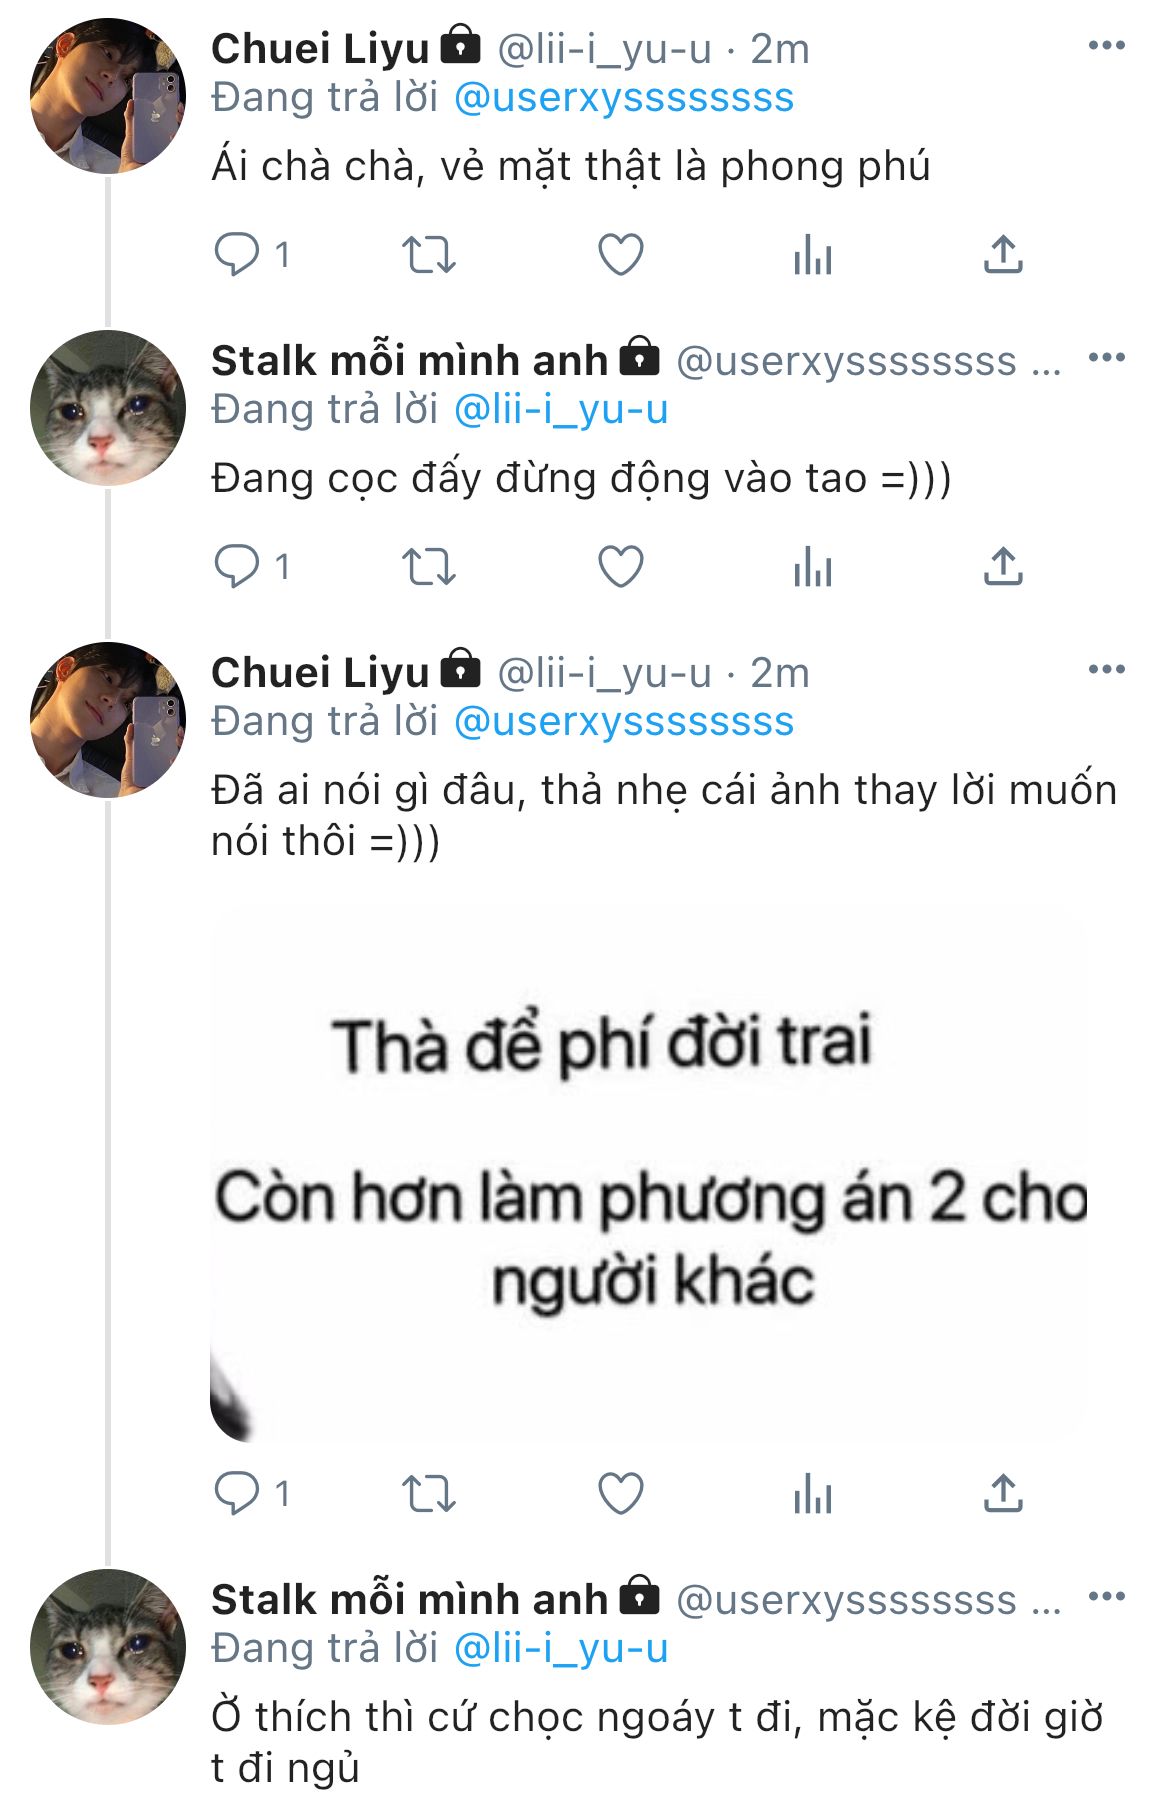This screenshot has height=1809, width=1170.
Task: Like the "Ái chà chà" tweet
Action: coord(620,254)
